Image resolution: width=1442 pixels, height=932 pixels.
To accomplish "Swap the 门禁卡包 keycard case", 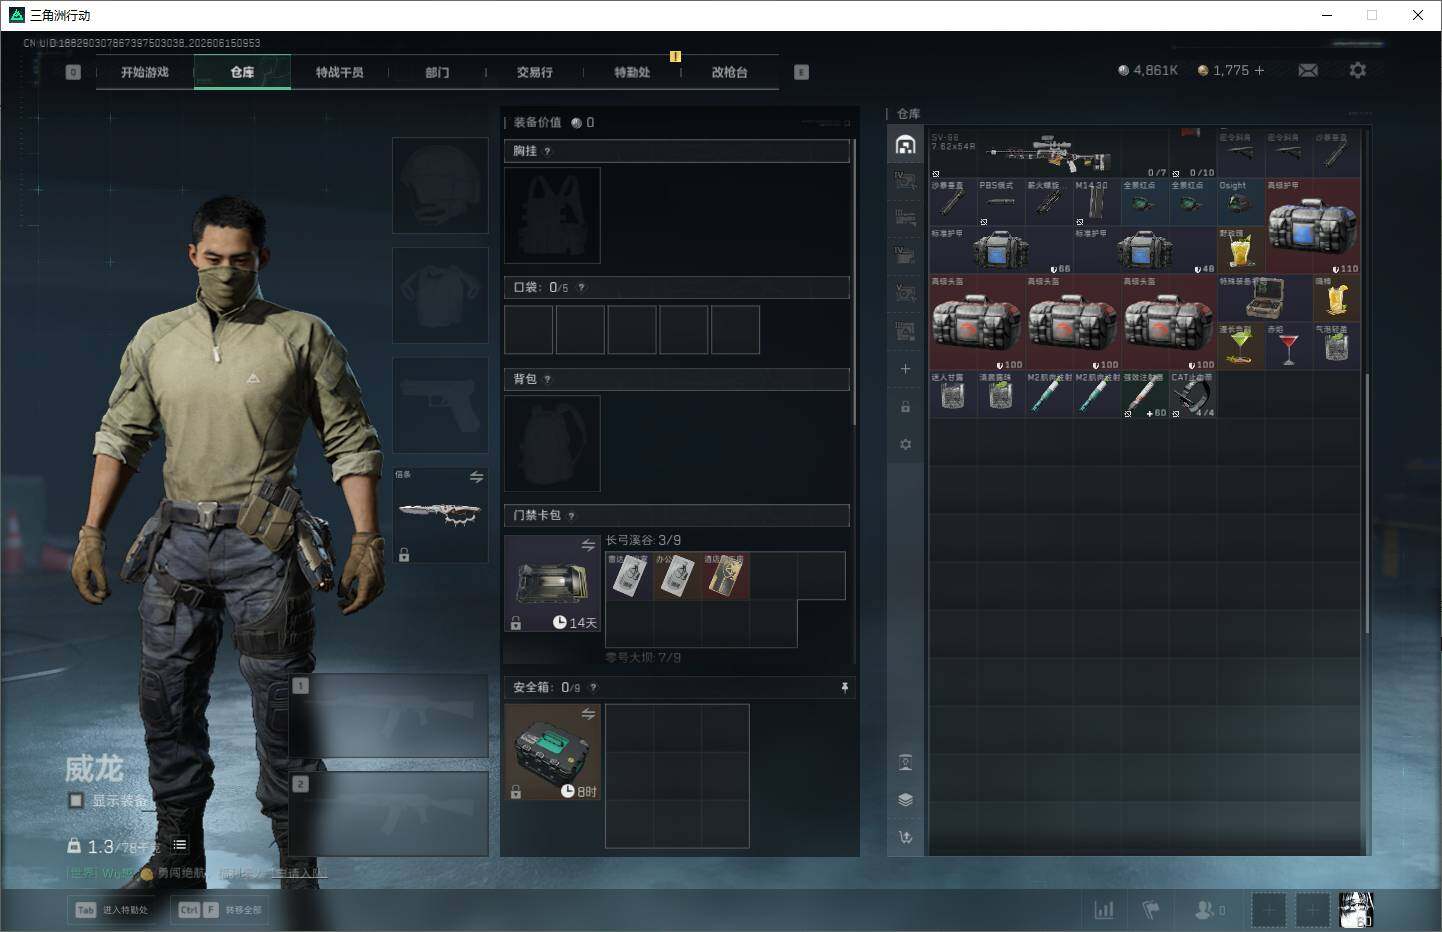I will 588,545.
